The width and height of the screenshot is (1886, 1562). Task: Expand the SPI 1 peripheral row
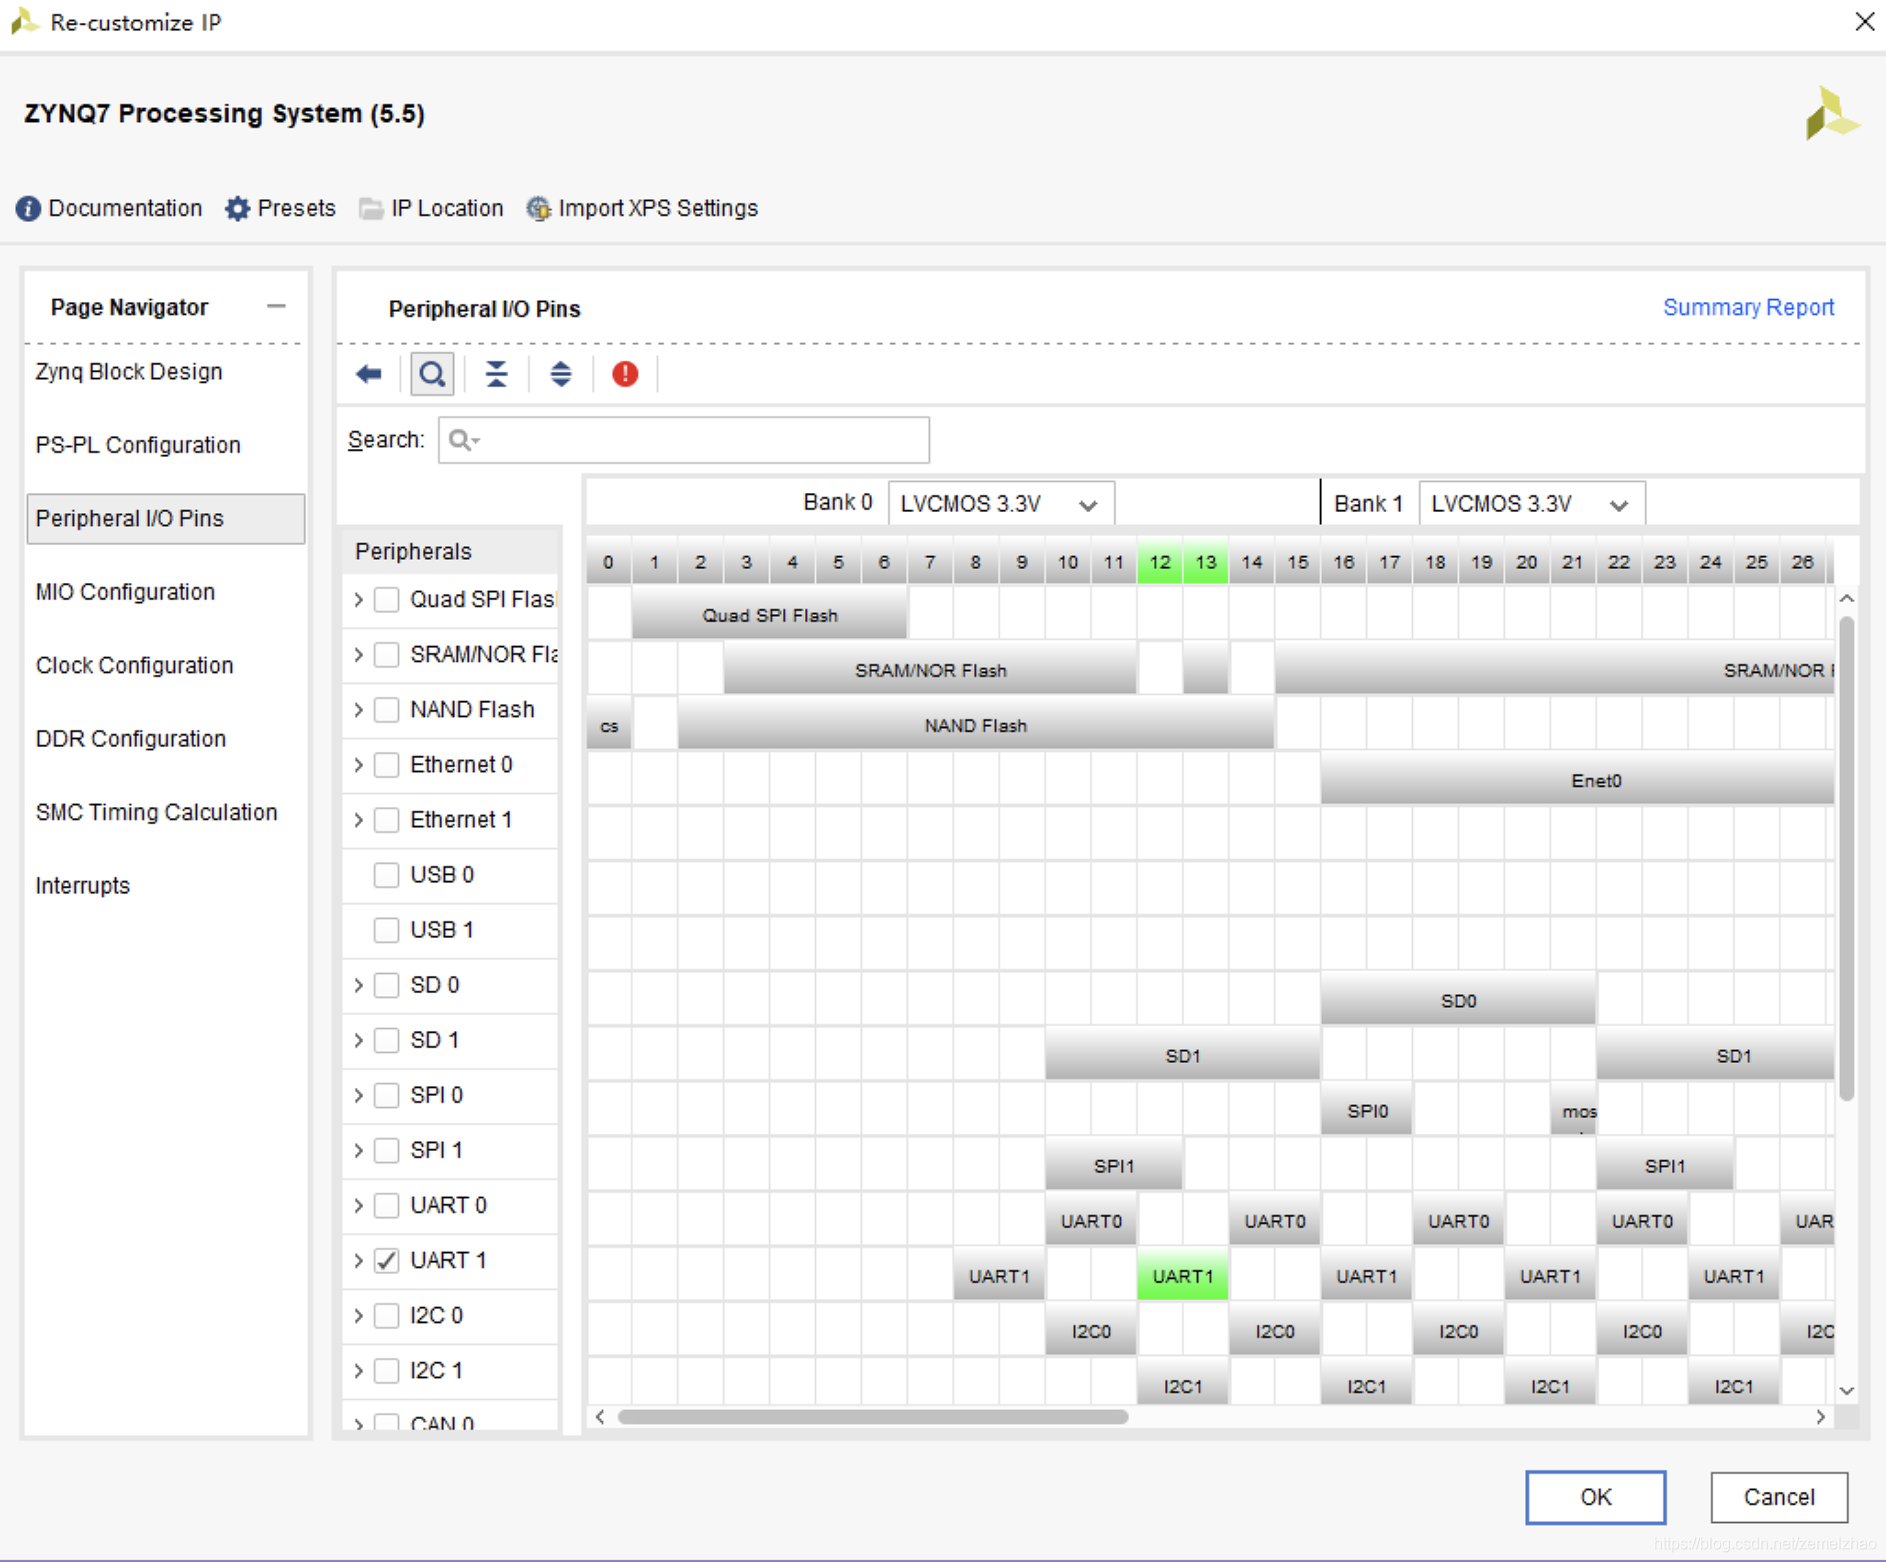tap(358, 1150)
